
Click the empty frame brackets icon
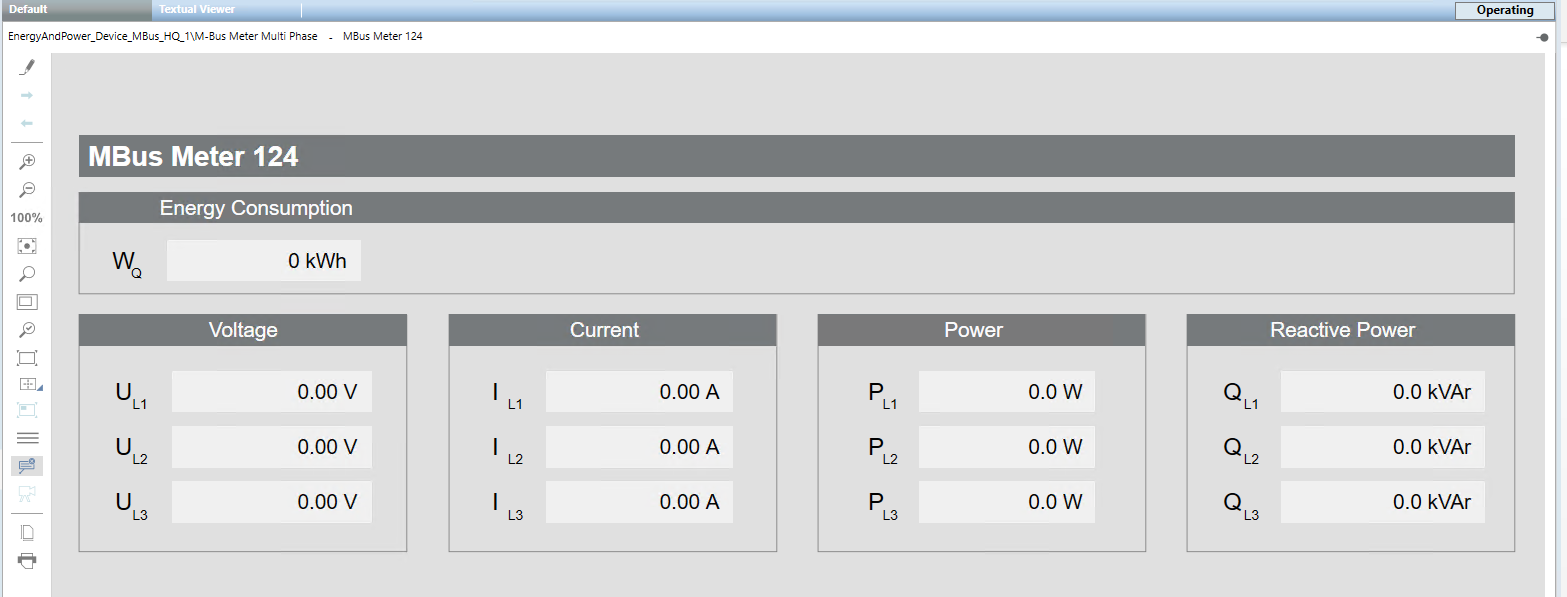click(27, 358)
